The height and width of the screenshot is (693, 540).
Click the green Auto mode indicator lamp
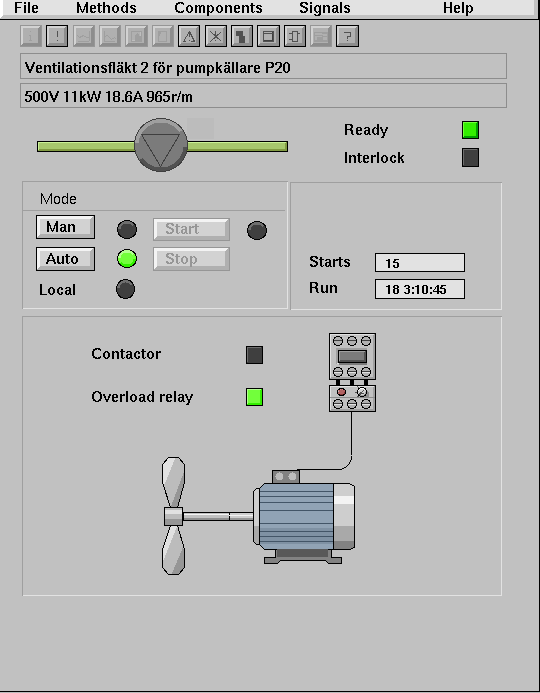coord(127,259)
